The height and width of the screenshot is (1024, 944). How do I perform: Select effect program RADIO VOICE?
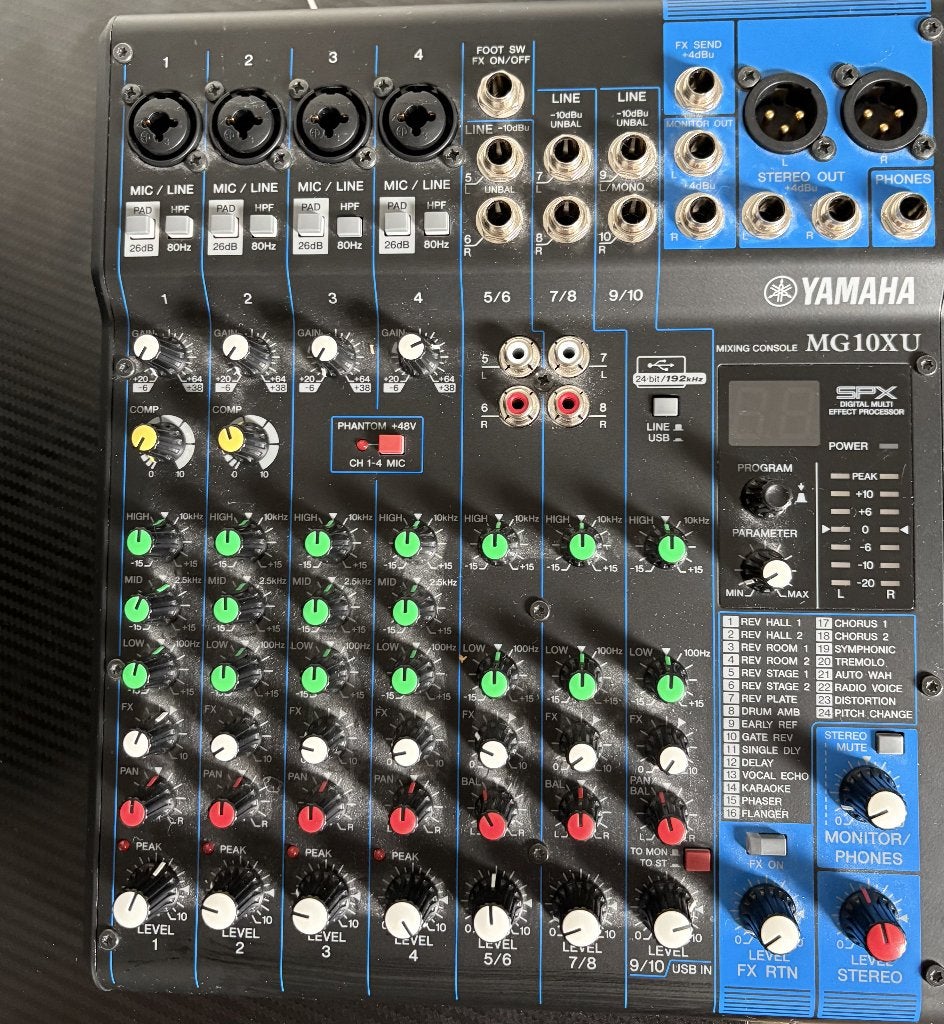pyautogui.click(x=860, y=688)
